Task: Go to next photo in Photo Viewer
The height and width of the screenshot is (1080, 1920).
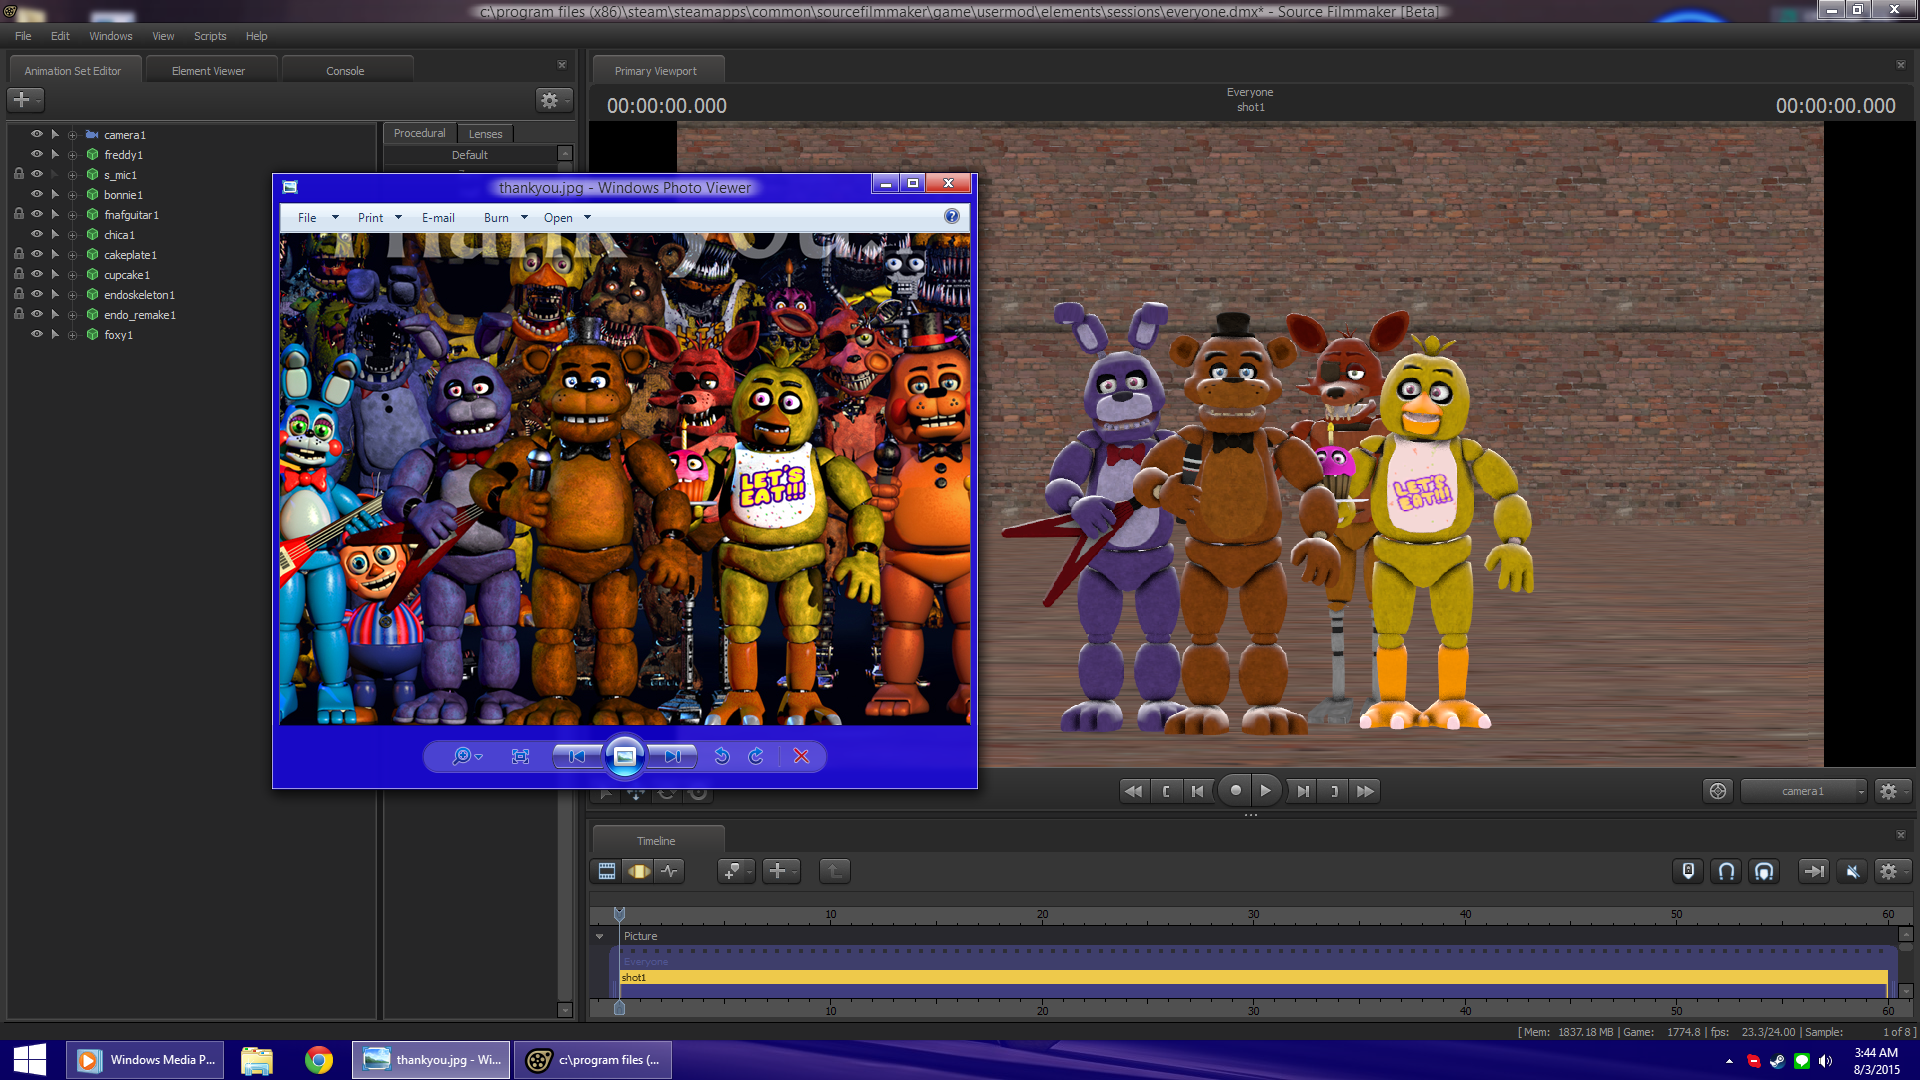Action: tap(672, 757)
